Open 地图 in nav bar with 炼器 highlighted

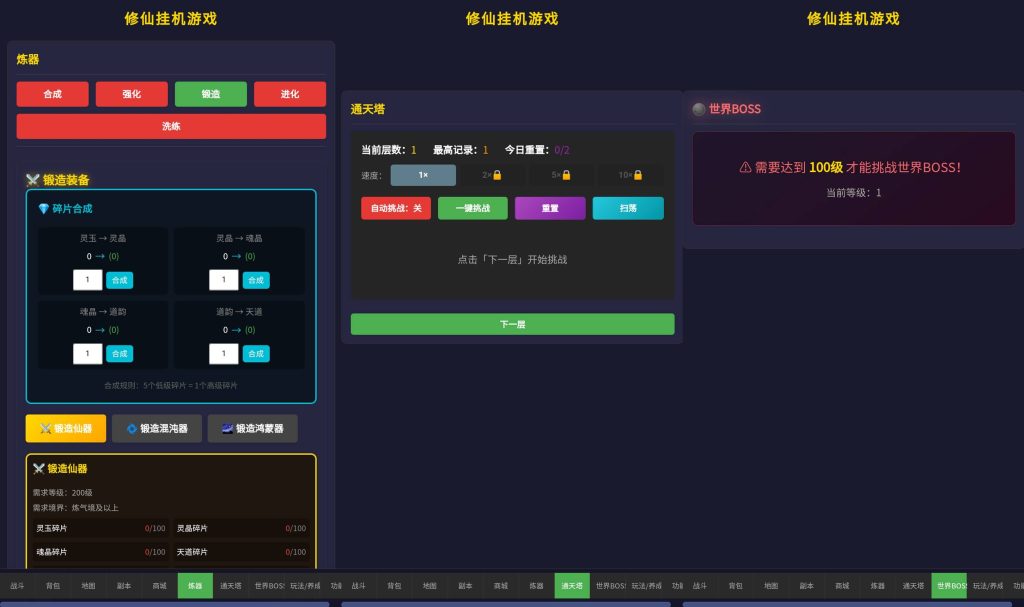88,585
